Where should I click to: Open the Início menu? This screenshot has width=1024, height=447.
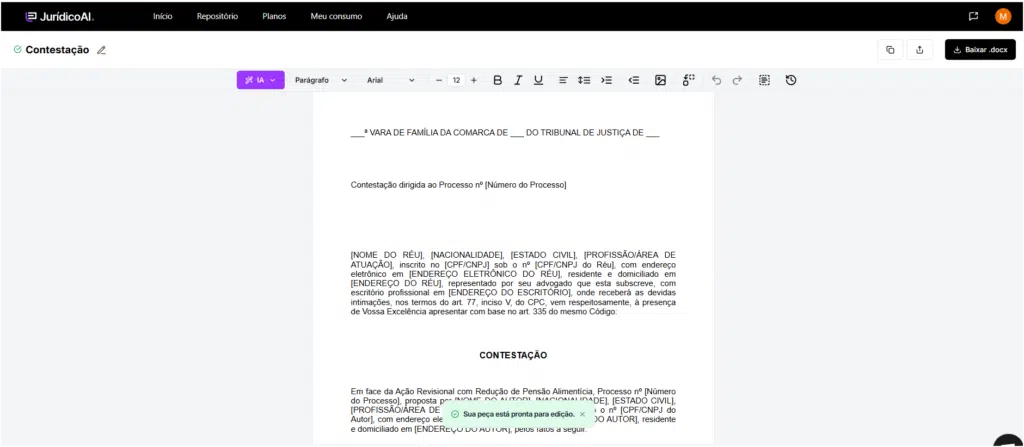tap(163, 16)
